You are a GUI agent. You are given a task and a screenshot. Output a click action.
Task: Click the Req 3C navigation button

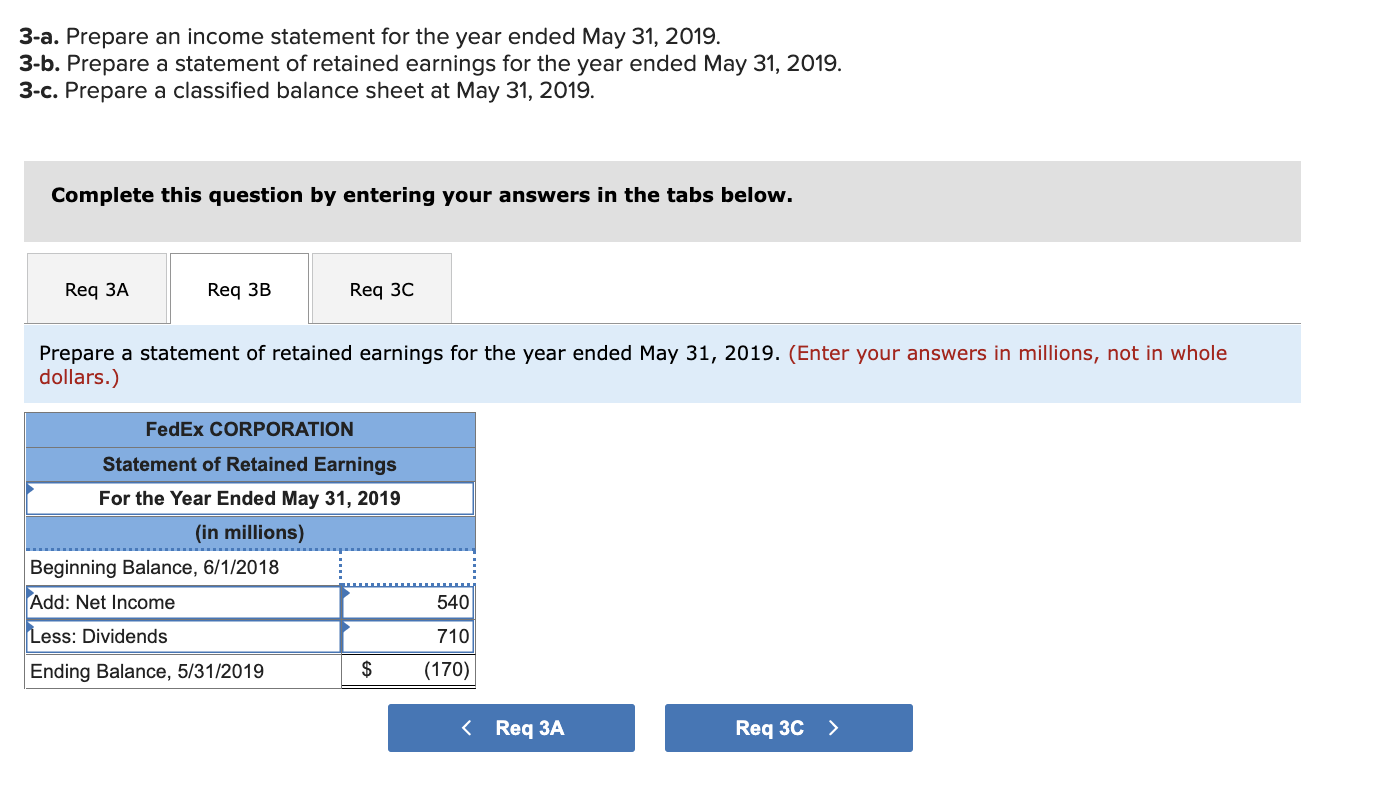point(789,728)
